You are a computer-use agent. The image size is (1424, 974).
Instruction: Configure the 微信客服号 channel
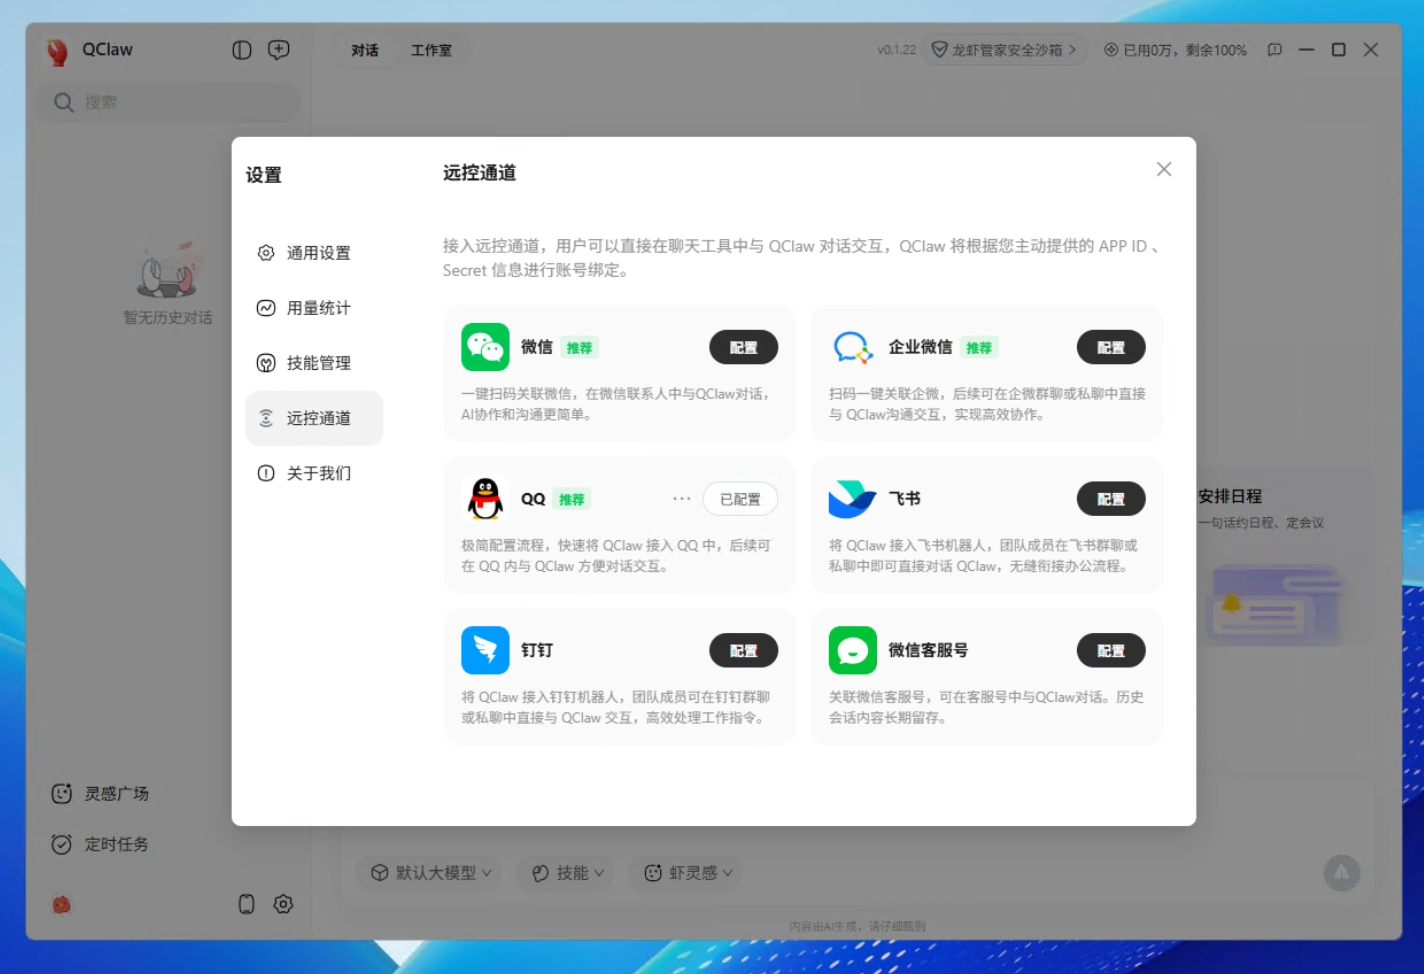pyautogui.click(x=1111, y=650)
